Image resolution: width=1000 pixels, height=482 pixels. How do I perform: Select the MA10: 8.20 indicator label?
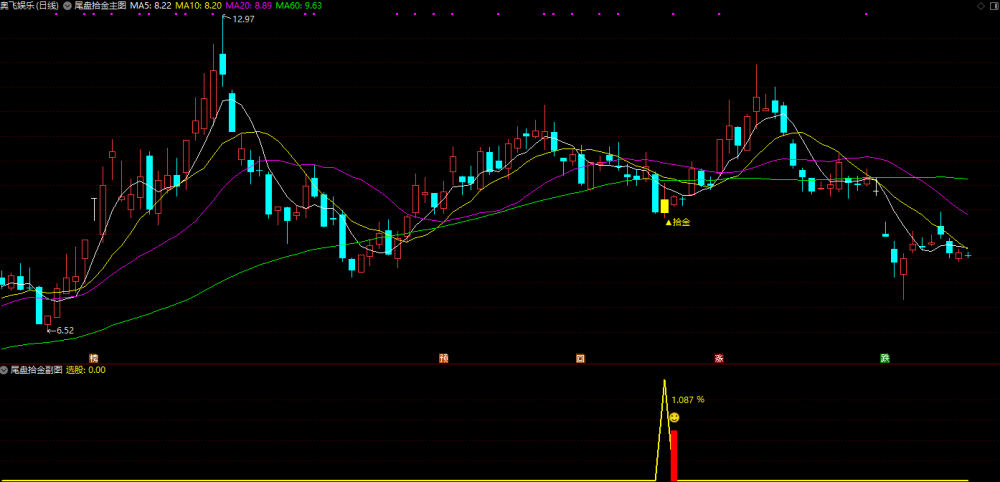tap(197, 5)
